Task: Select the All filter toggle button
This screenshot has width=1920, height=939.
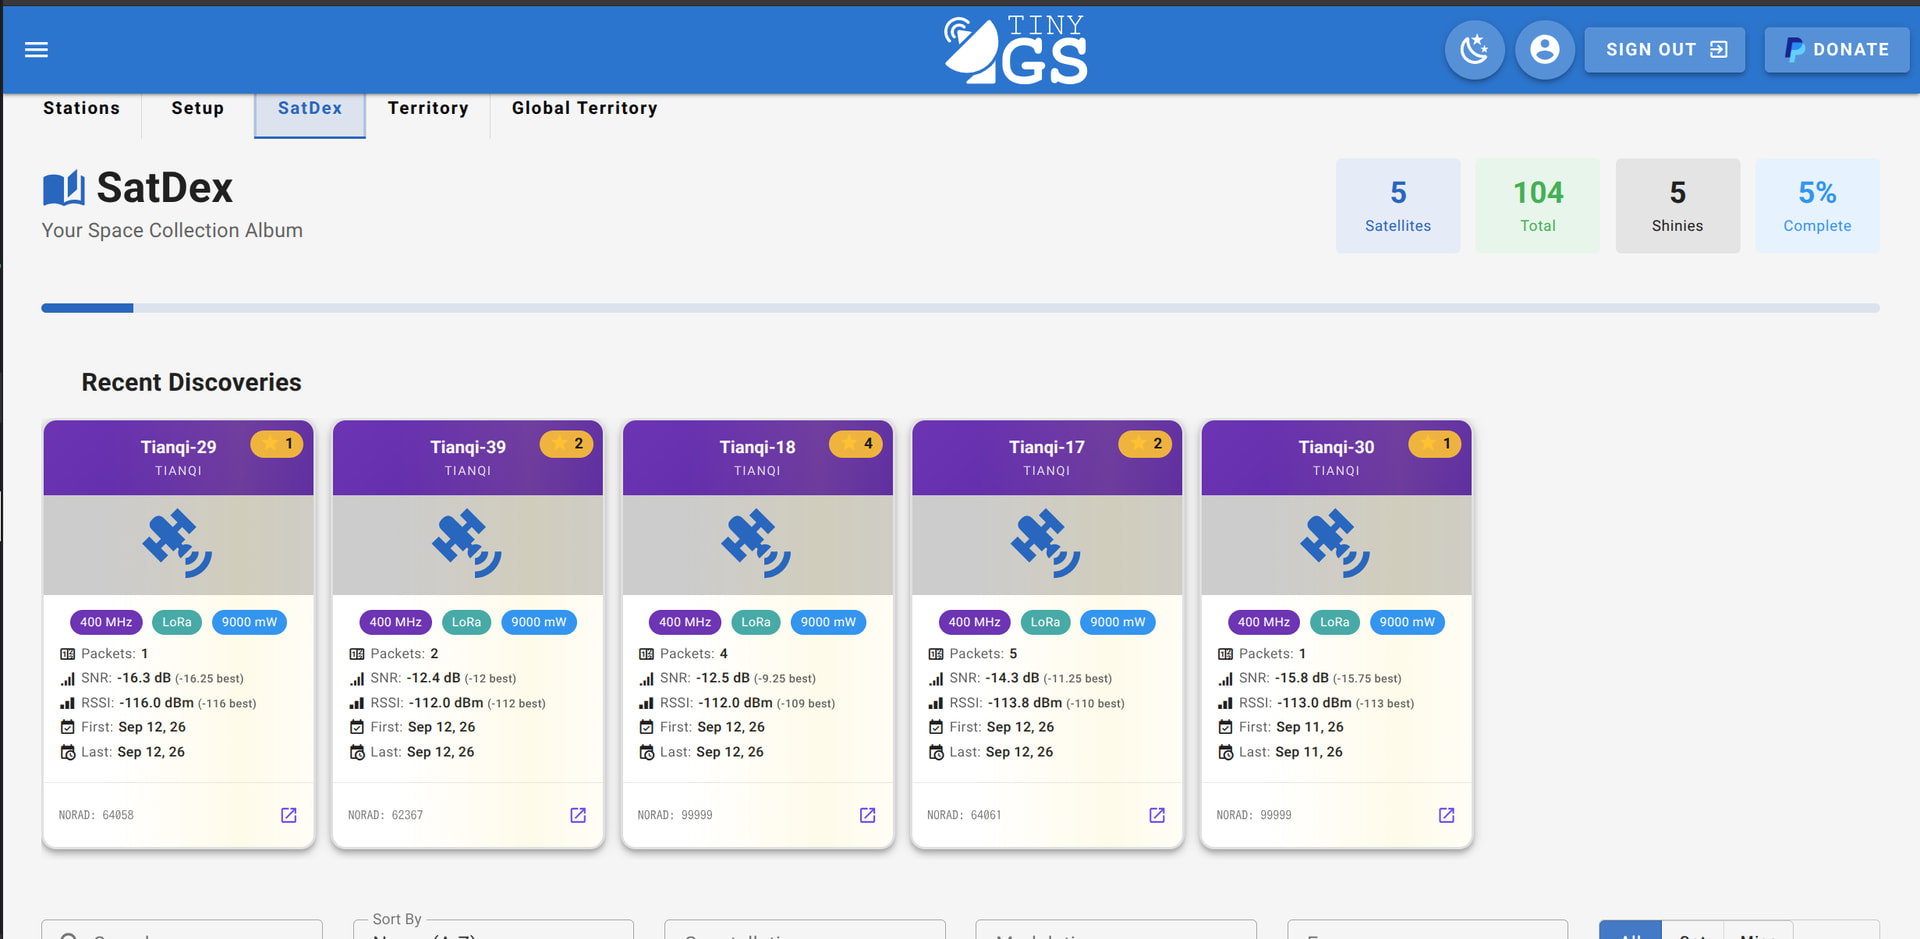Action: (x=1630, y=931)
